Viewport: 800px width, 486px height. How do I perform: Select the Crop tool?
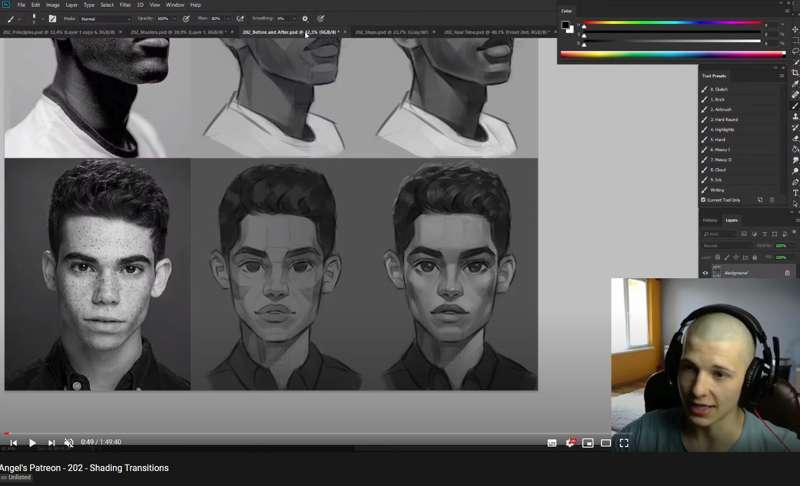point(795,73)
